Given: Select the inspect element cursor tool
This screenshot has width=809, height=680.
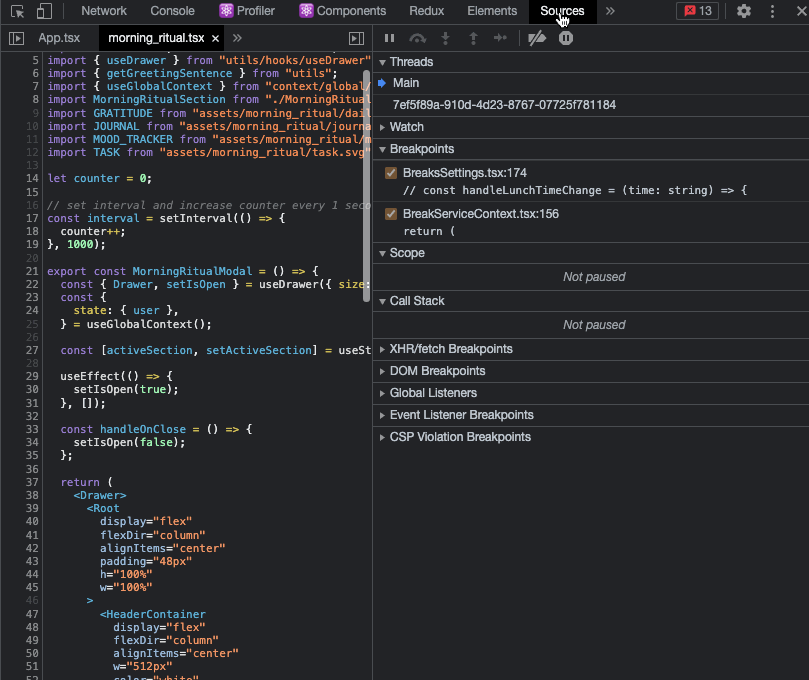Looking at the screenshot, I should (15, 10).
